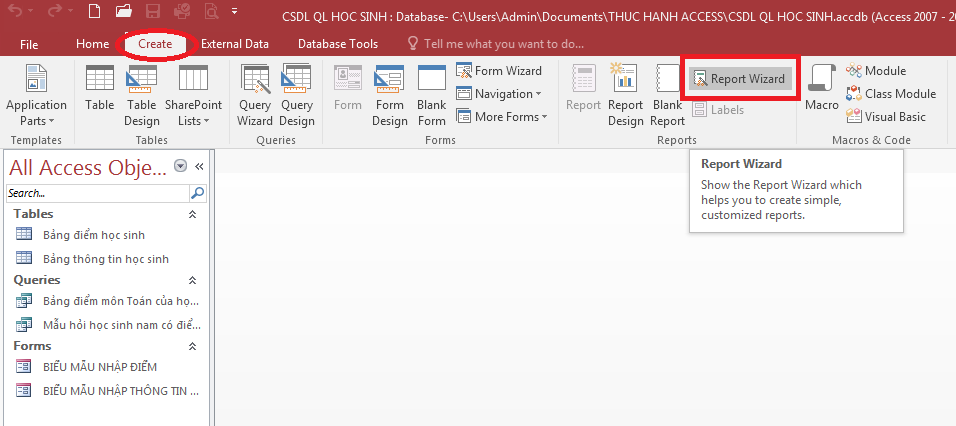
Task: Click the Undo button in Quick Access toolbar
Action: click(15, 12)
